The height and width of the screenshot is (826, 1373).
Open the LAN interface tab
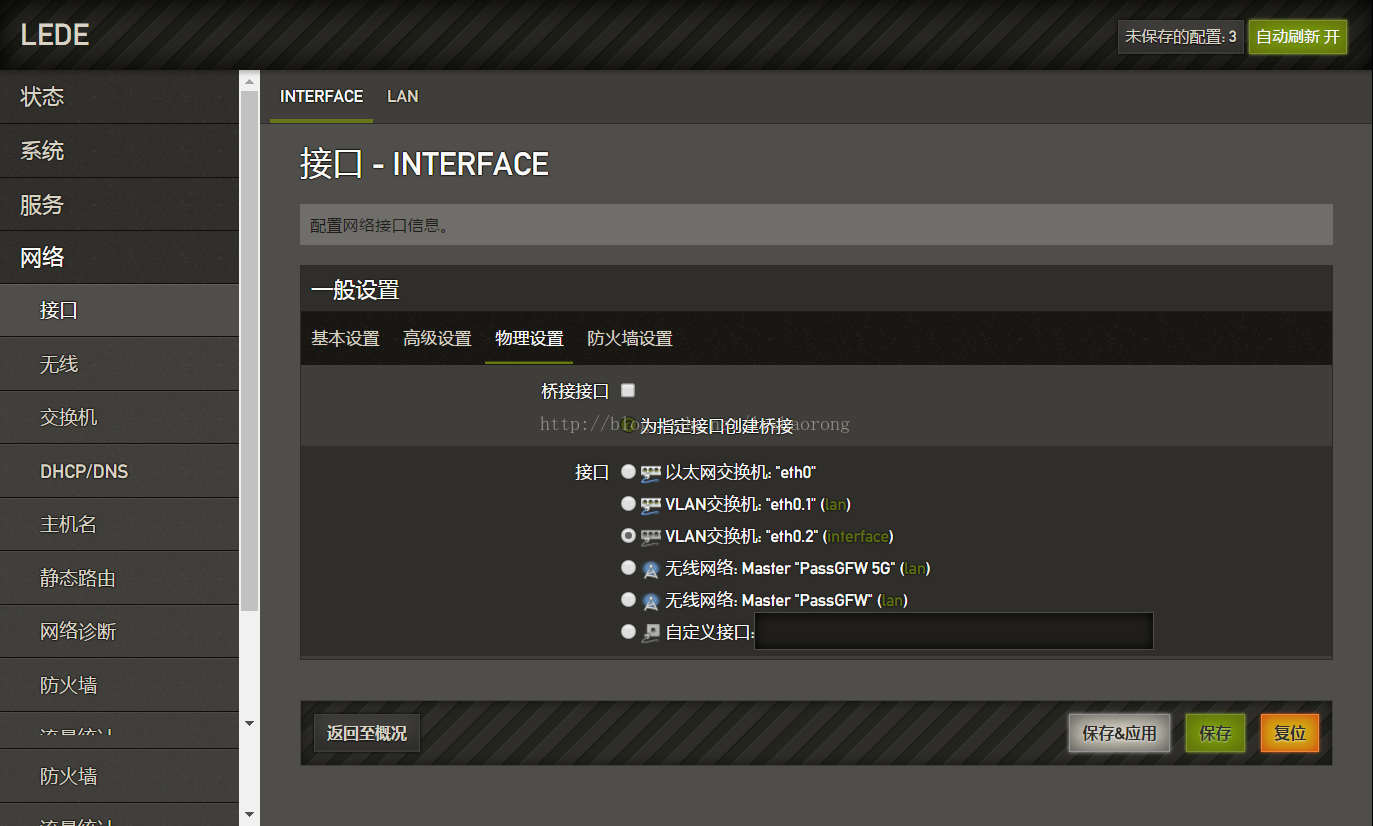(x=403, y=96)
